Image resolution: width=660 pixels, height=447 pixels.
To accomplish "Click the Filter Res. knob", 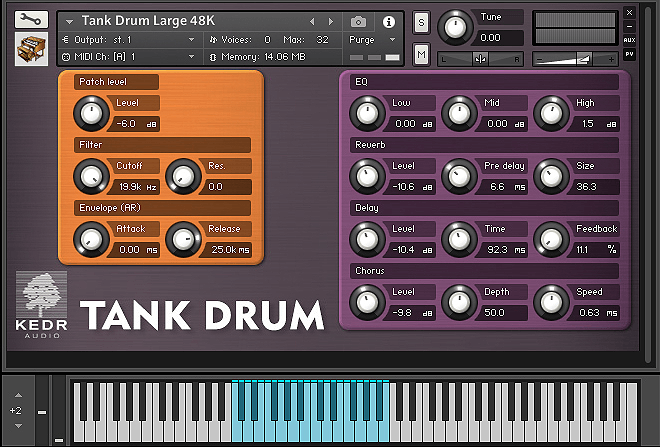I will 183,176.
